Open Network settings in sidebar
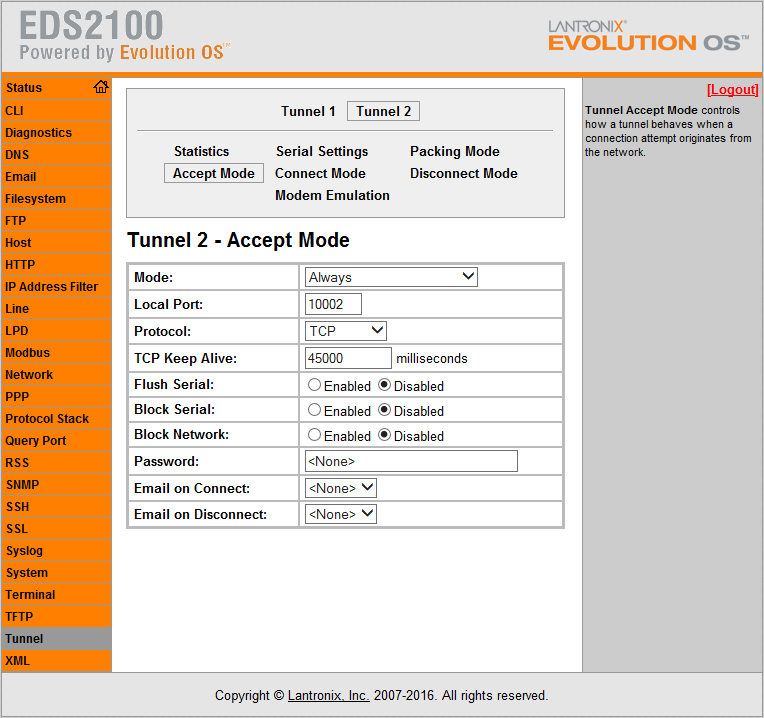This screenshot has height=718, width=764. [57, 375]
